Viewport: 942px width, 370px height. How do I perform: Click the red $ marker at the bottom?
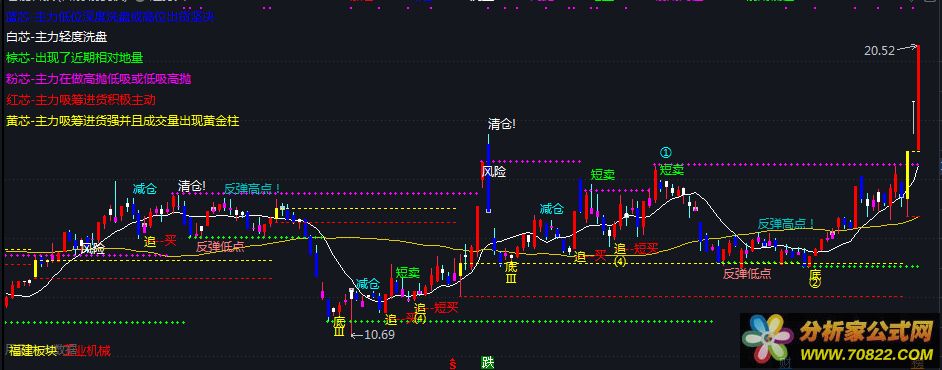click(x=452, y=363)
